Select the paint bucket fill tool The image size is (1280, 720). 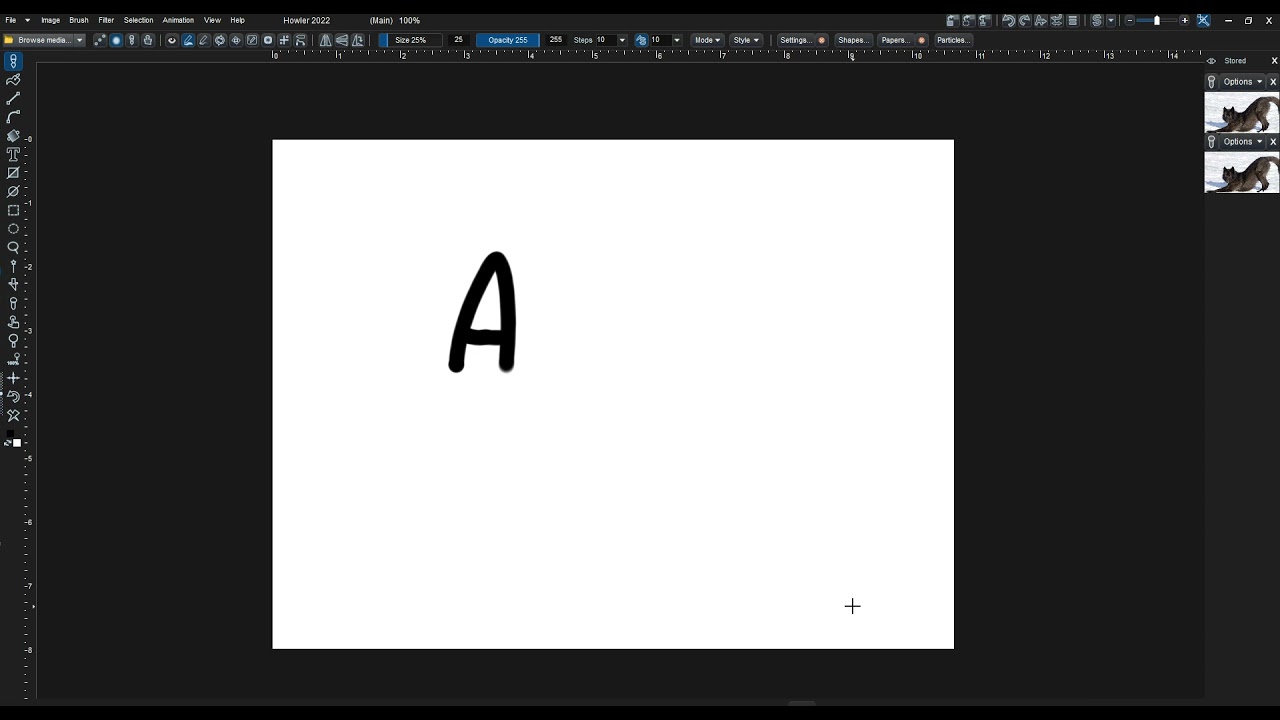pos(13,136)
